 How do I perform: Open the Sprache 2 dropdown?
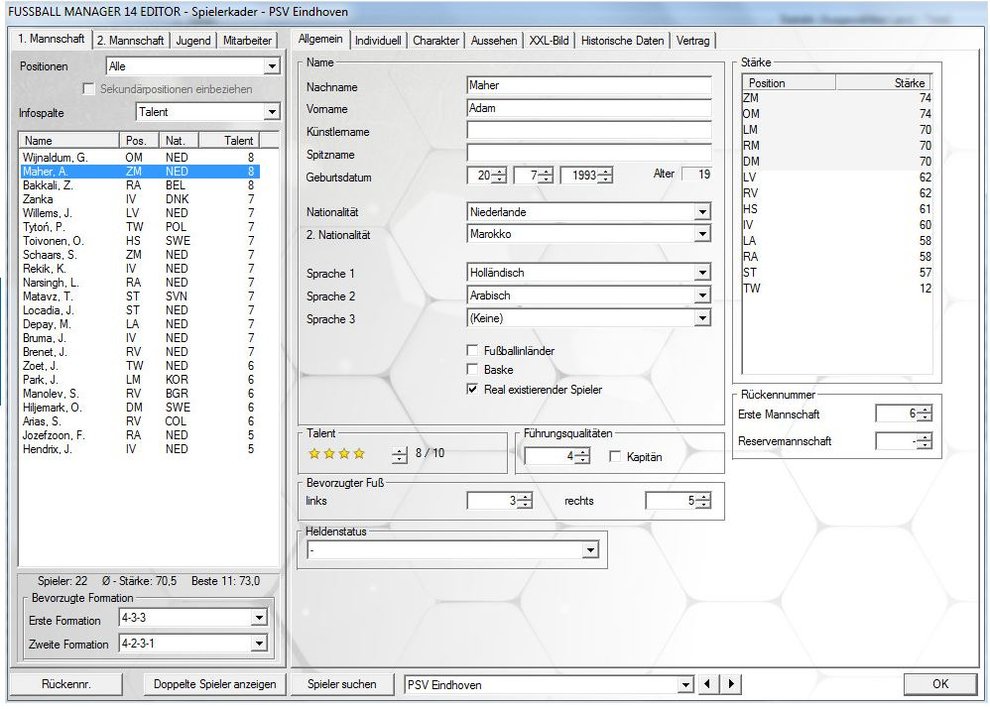click(x=702, y=295)
